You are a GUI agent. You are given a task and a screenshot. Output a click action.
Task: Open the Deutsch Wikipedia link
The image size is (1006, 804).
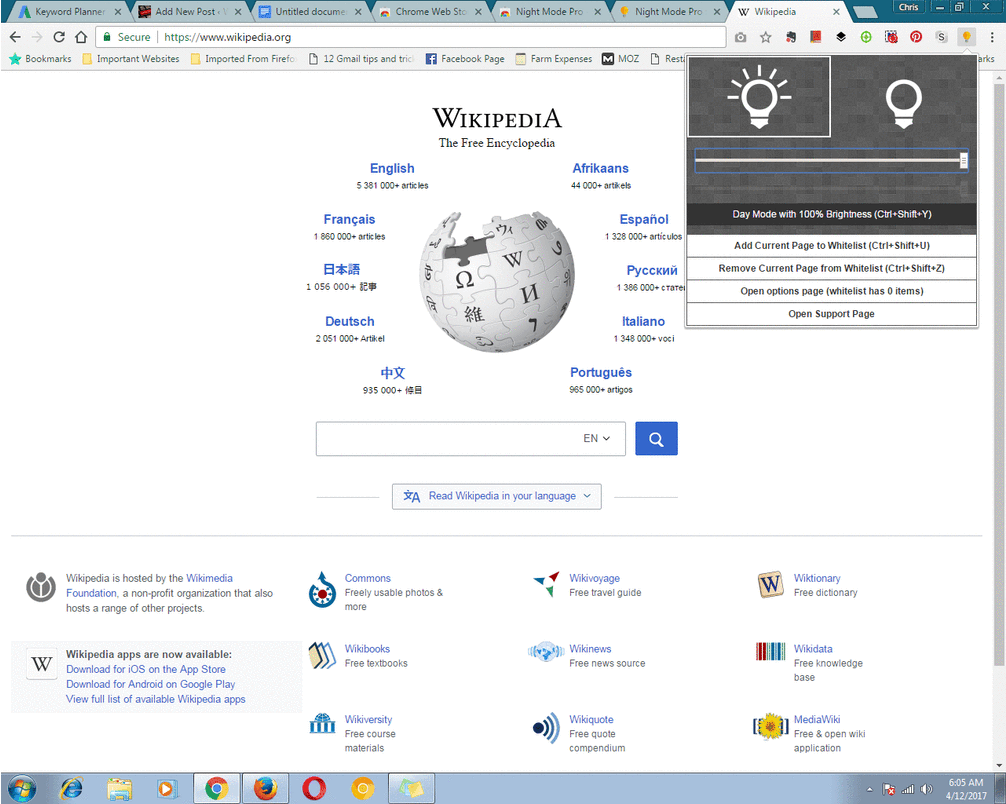click(x=350, y=321)
